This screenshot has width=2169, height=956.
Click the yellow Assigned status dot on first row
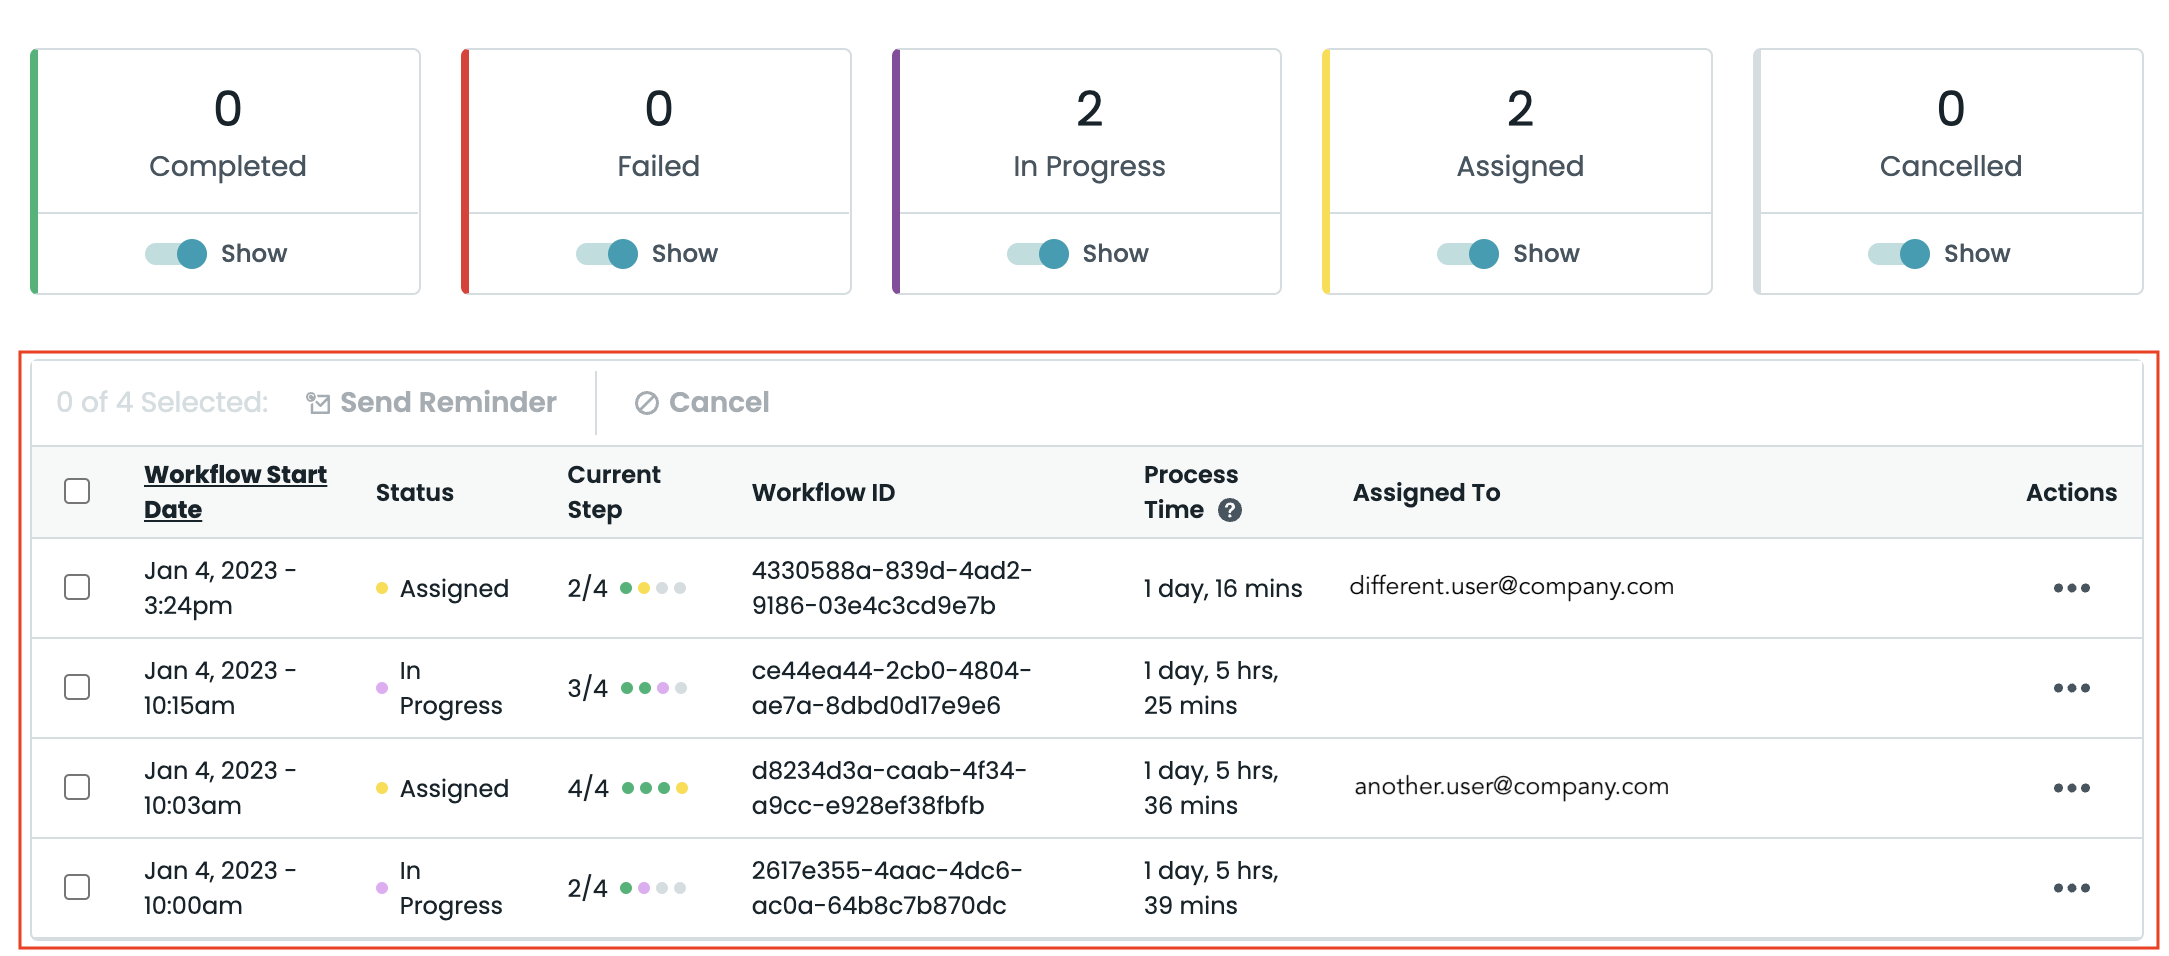[x=383, y=588]
